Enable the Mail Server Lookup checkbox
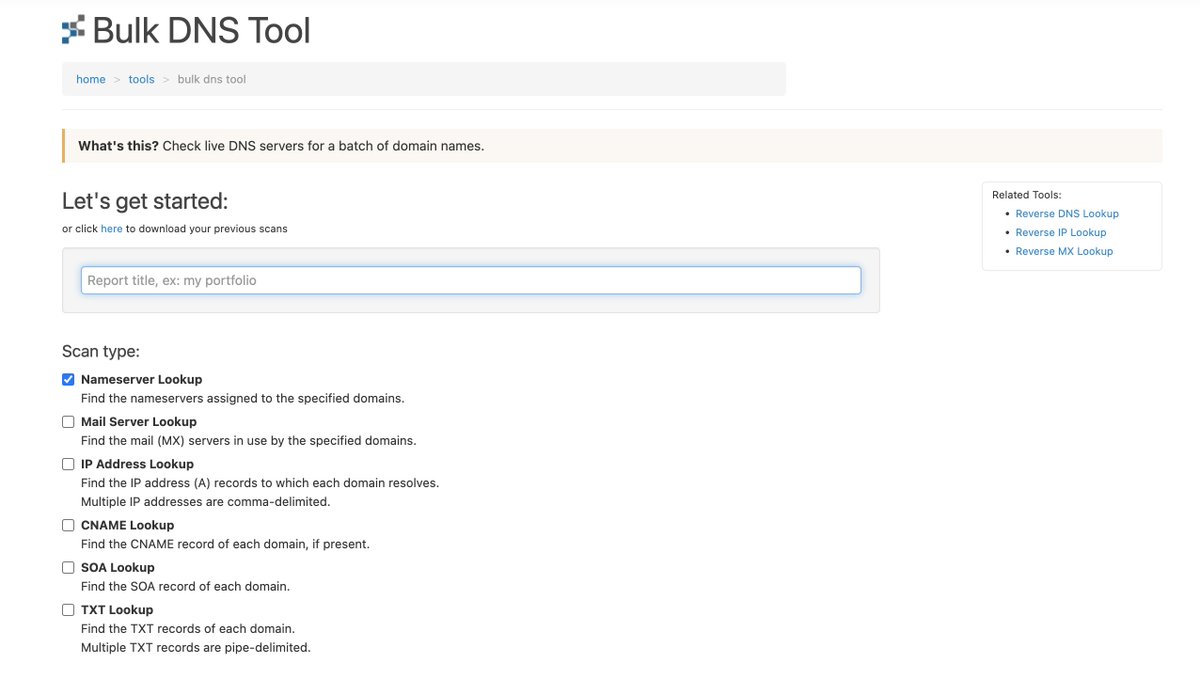 (68, 422)
